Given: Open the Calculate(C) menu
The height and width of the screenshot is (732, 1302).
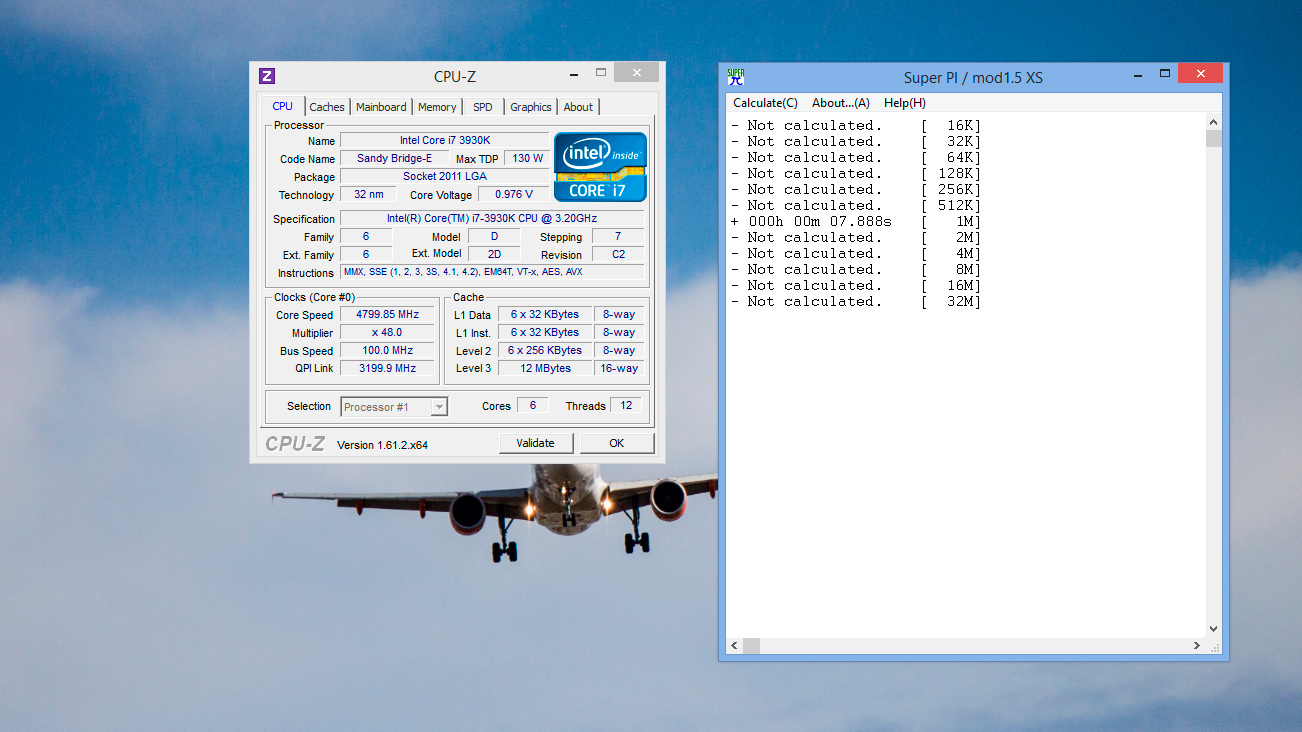Looking at the screenshot, I should coord(765,103).
